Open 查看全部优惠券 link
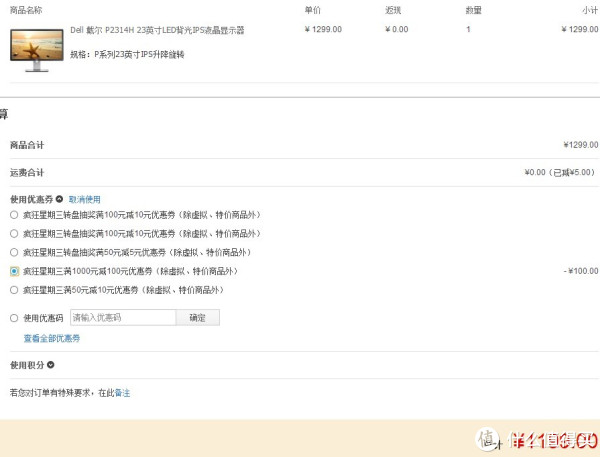The width and height of the screenshot is (600, 457). pos(52,338)
